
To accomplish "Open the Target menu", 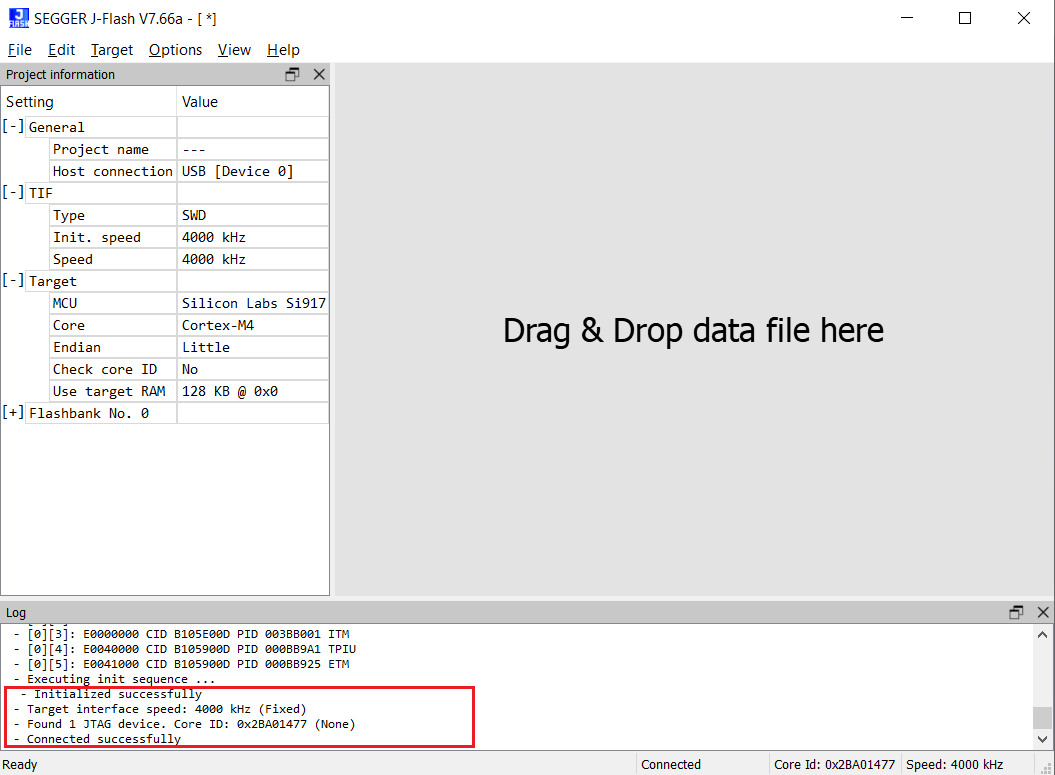I will (112, 50).
